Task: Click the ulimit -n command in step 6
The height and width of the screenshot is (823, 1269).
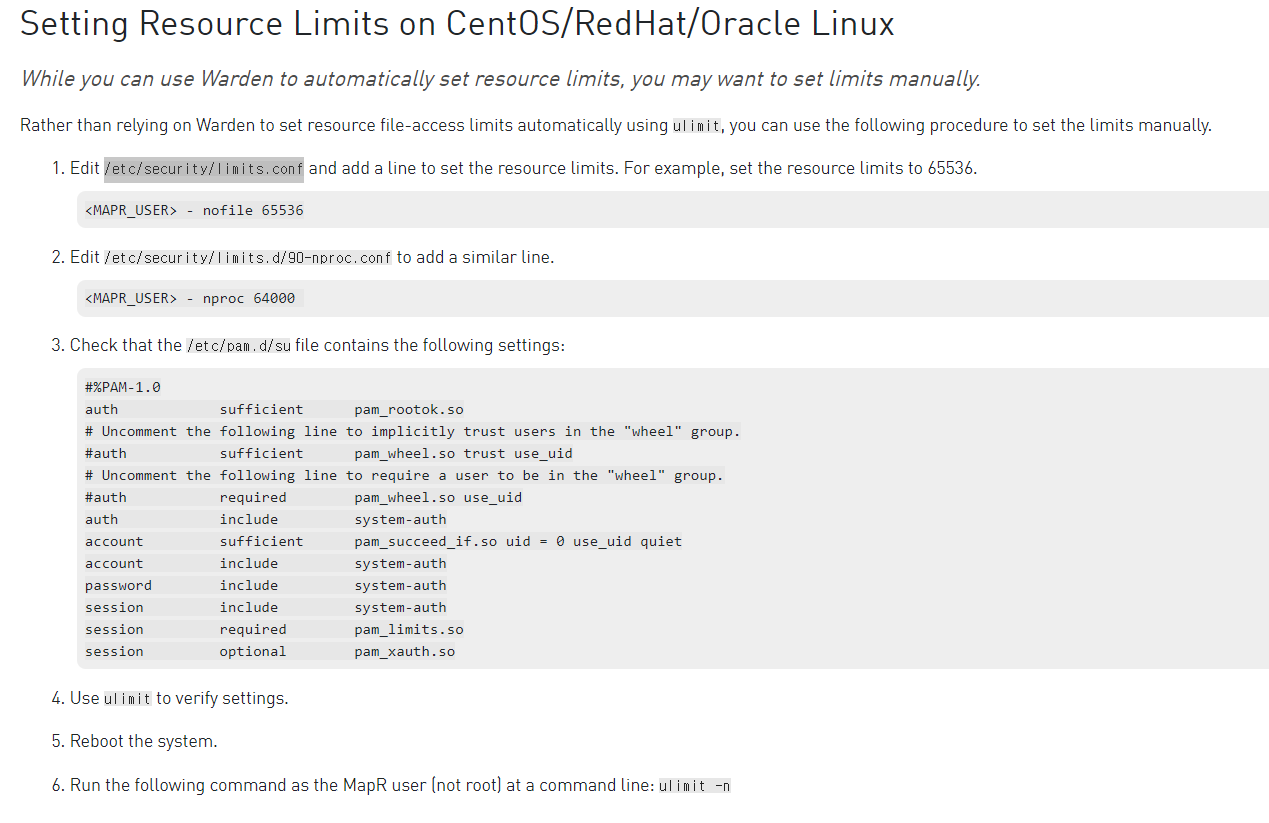Action: tap(694, 786)
